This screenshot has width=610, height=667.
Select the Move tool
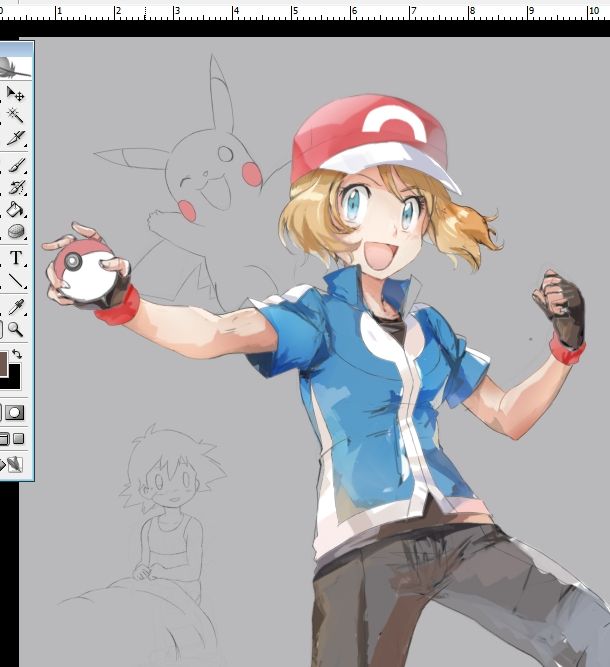pyautogui.click(x=15, y=94)
